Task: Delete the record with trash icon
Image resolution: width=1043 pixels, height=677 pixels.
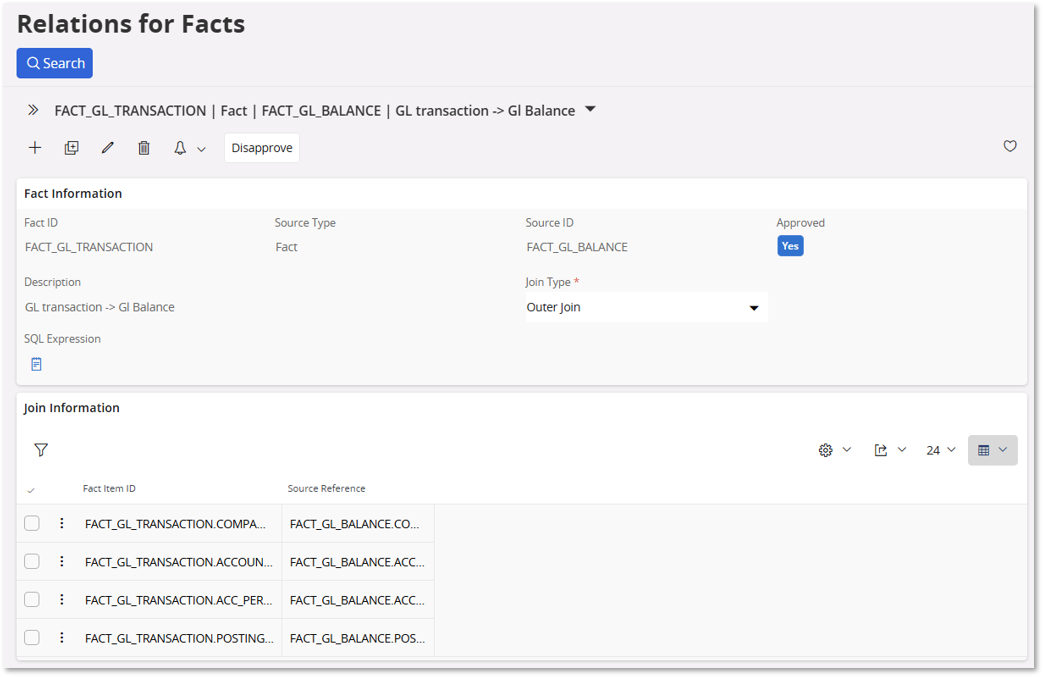Action: (144, 148)
